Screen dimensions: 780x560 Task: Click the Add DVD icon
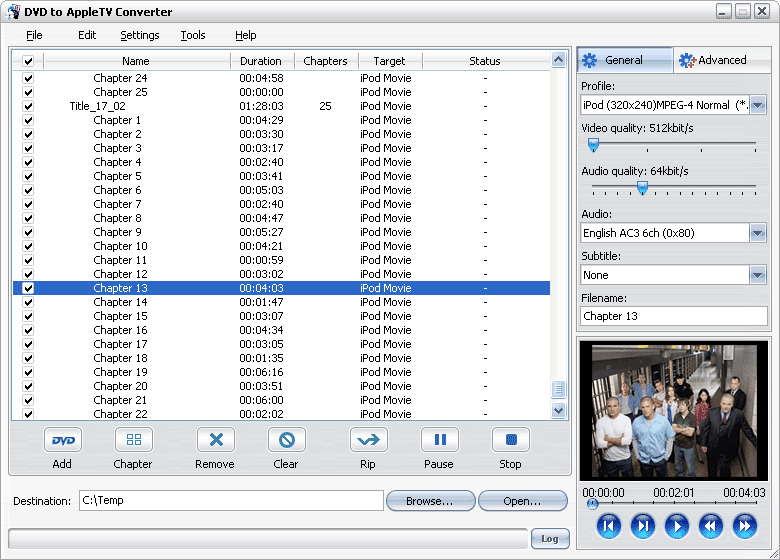[63, 440]
